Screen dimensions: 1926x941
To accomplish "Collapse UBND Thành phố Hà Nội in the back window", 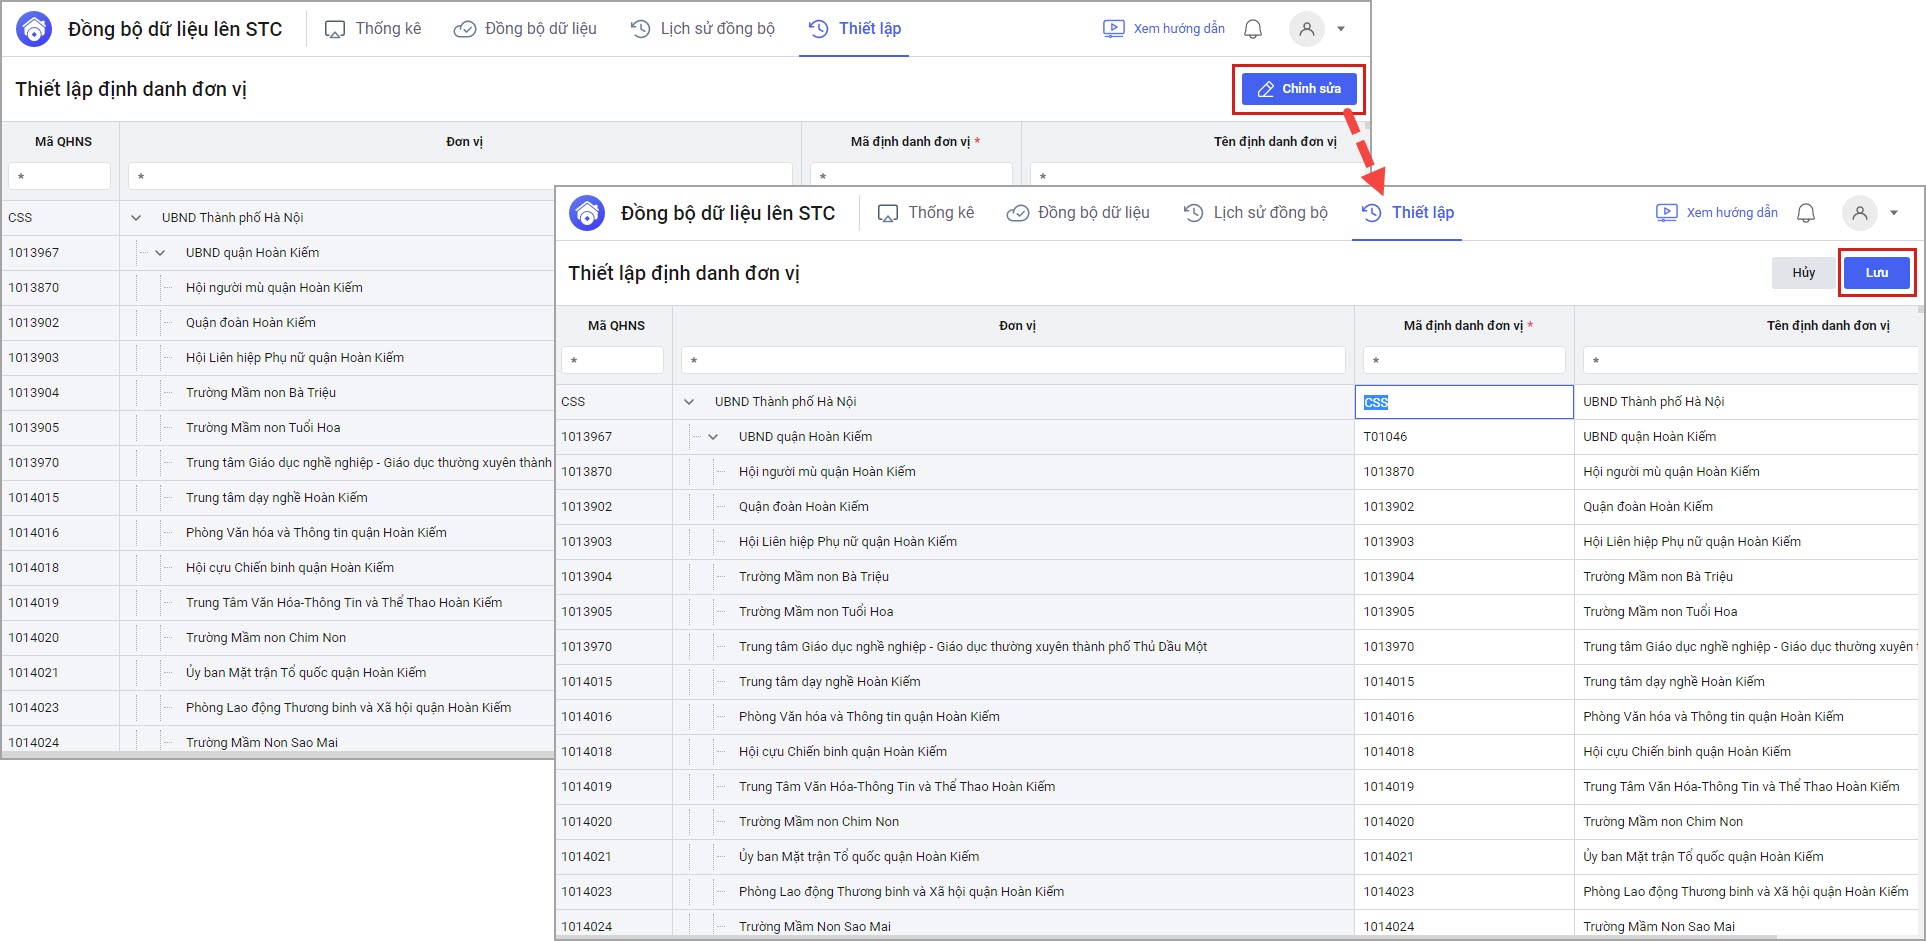I will click(x=136, y=218).
